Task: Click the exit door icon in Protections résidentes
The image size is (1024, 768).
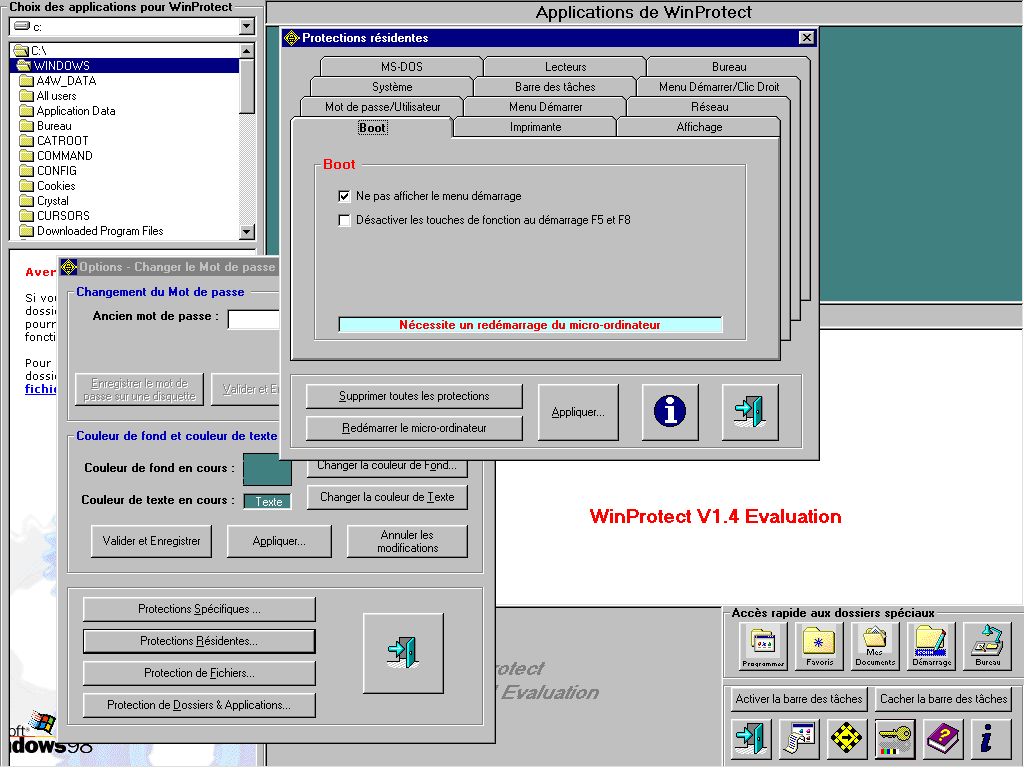Action: point(749,412)
